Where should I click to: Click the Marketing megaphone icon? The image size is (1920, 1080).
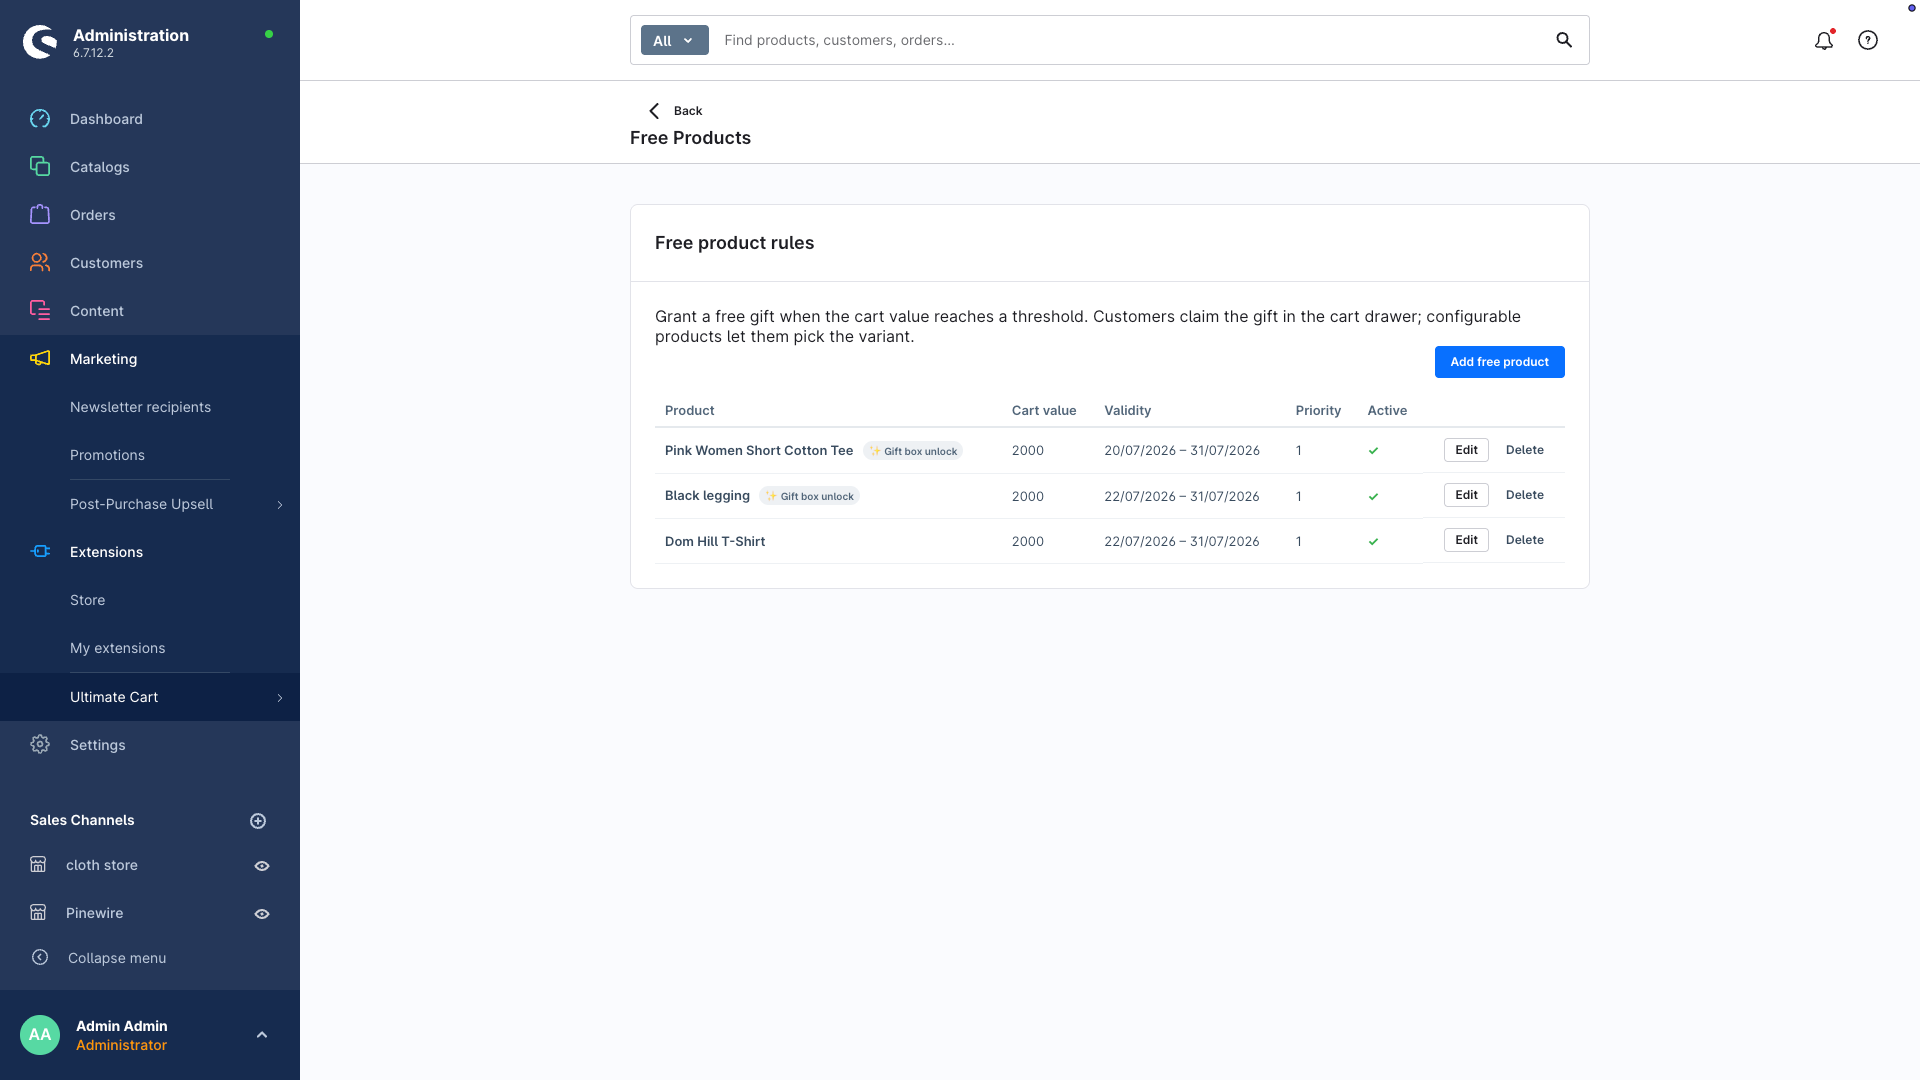[x=40, y=359]
